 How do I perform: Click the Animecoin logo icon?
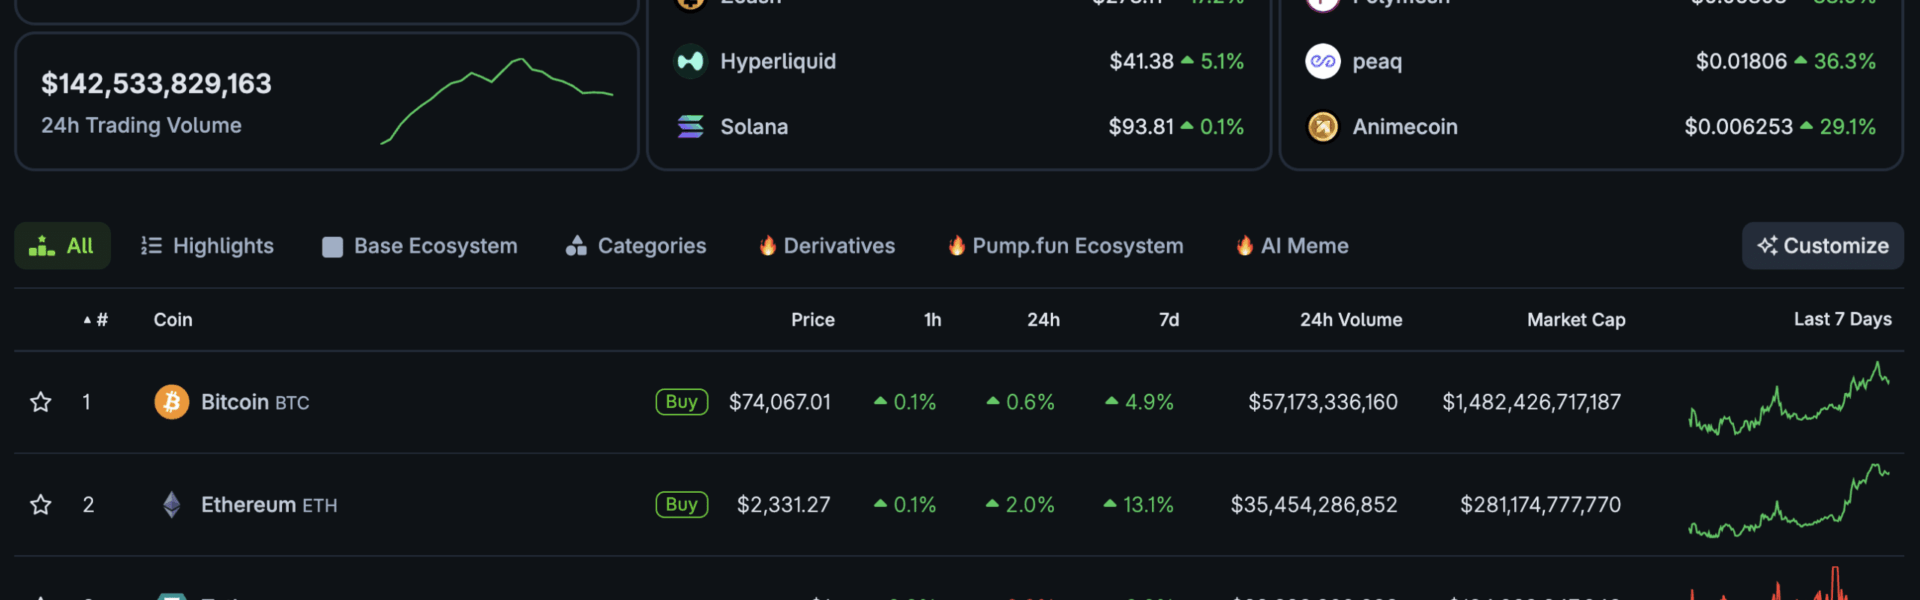(1322, 127)
